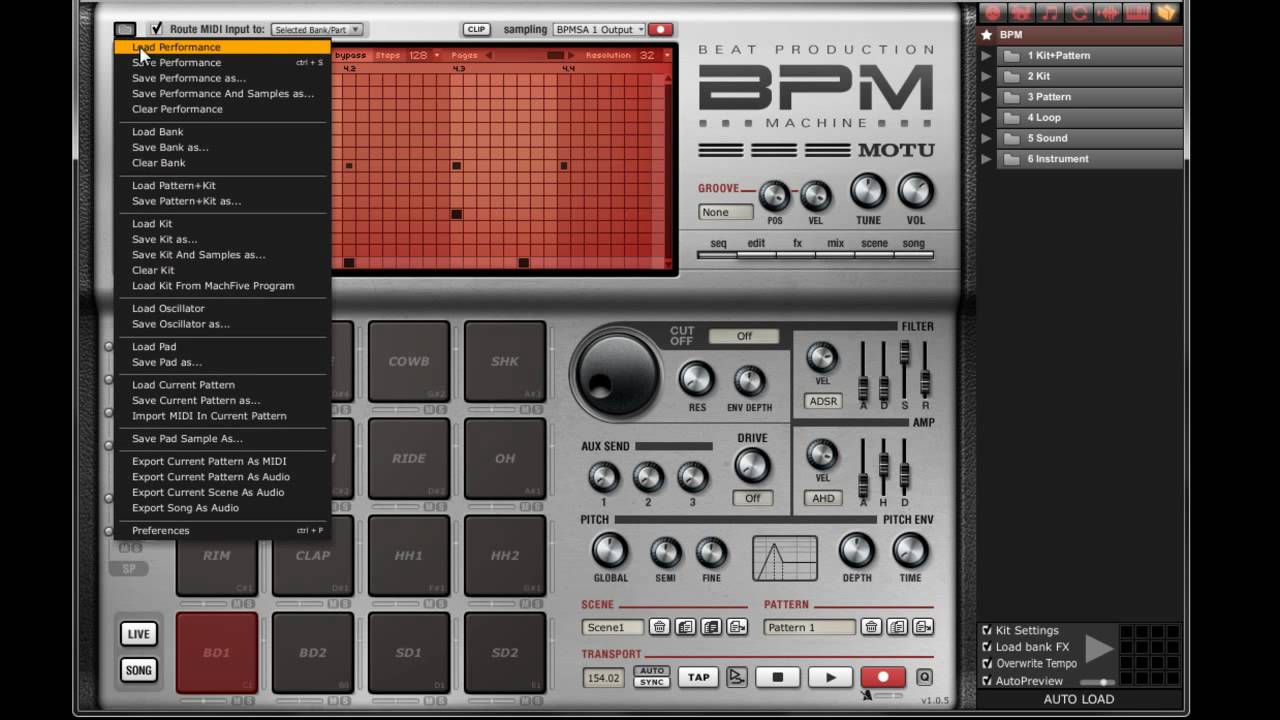The height and width of the screenshot is (720, 1280).
Task: Choose Load Performance menu item
Action: [x=222, y=47]
